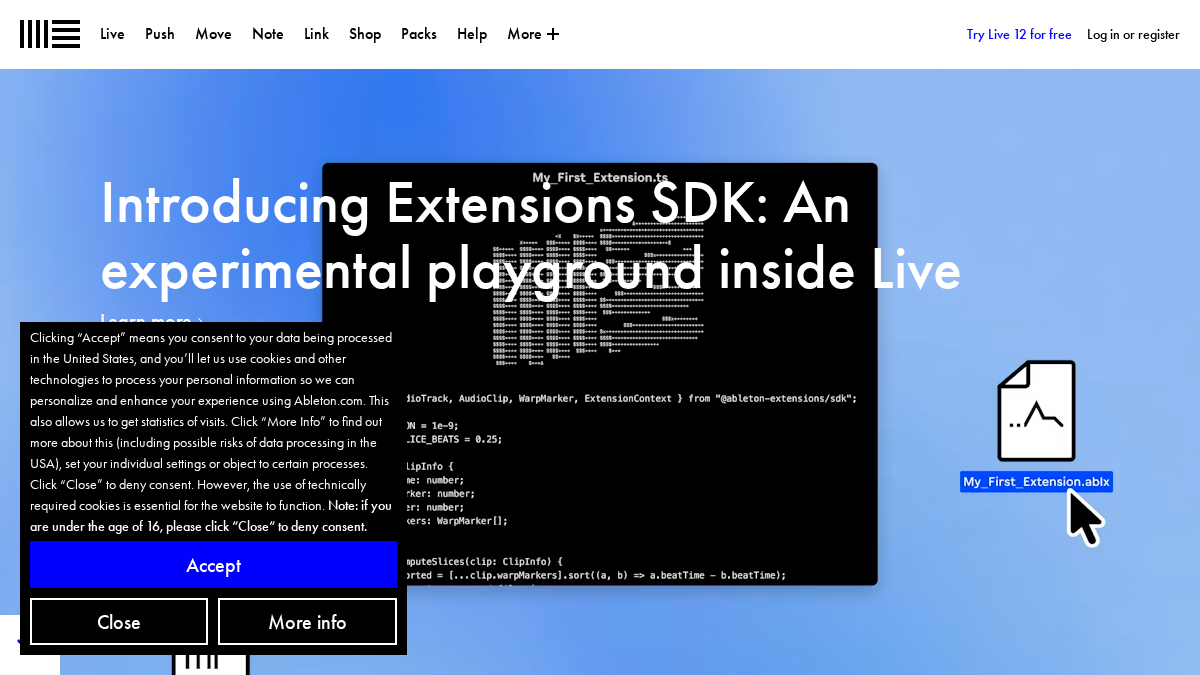The image size is (1200, 675).
Task: Open the Shop page
Action: tap(365, 34)
